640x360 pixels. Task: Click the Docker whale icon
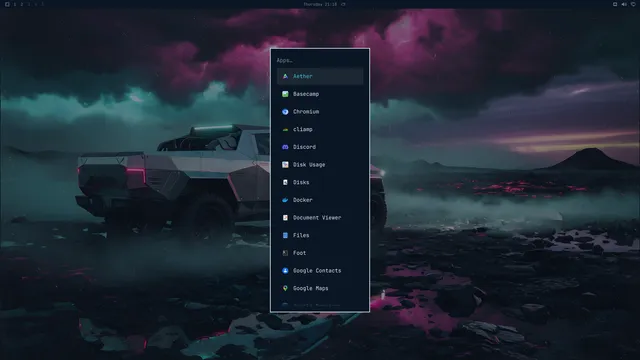coord(285,200)
